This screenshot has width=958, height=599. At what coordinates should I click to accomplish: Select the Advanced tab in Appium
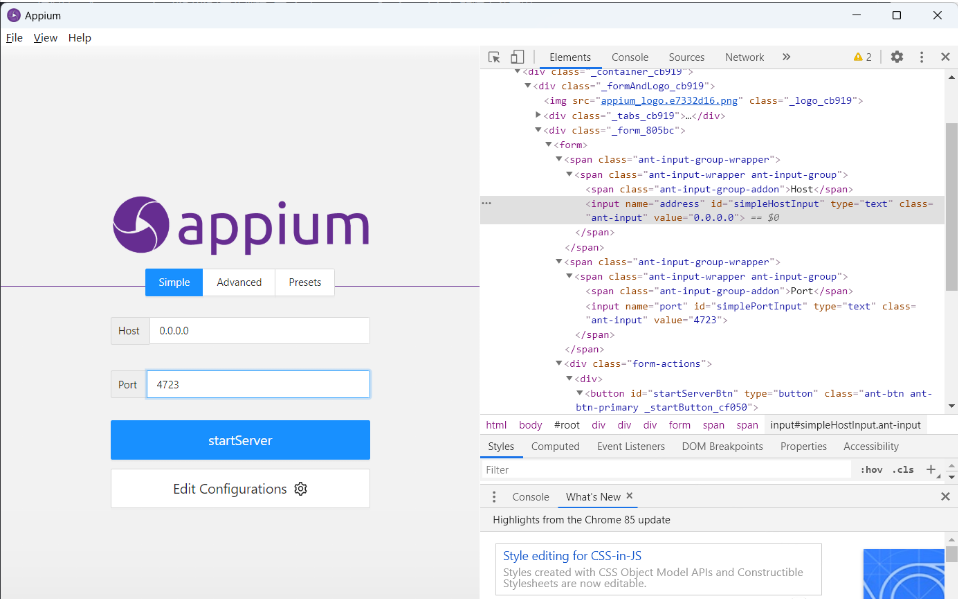click(239, 282)
